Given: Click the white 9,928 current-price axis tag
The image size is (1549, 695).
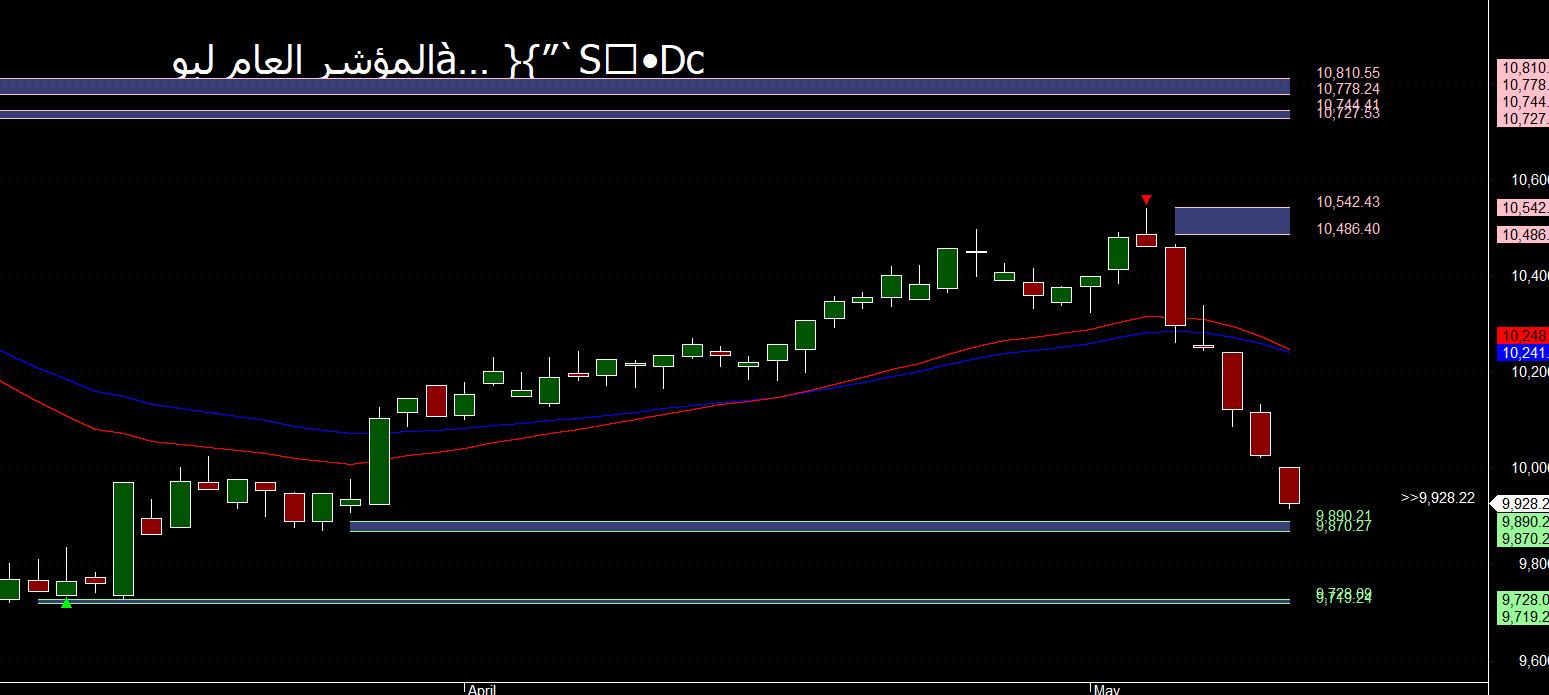Looking at the screenshot, I should (x=1521, y=504).
